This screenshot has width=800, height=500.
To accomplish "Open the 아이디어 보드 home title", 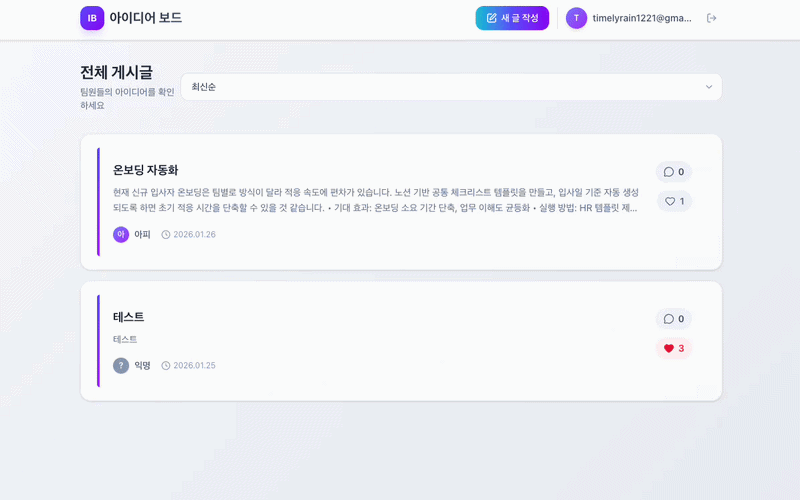I will [145, 18].
